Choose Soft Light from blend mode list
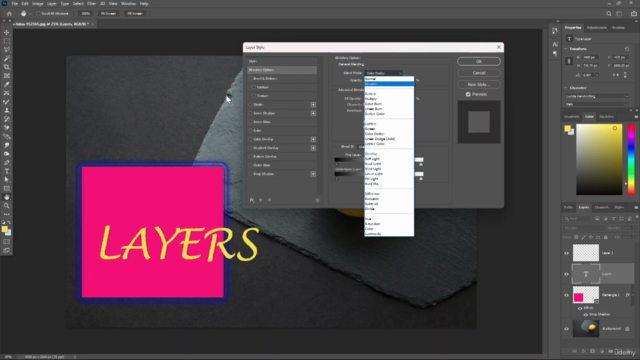 pos(372,159)
